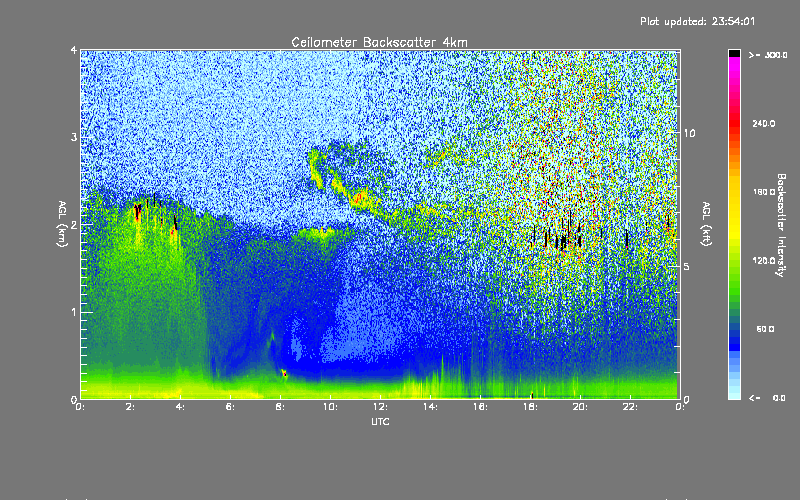Viewport: 800px width, 500px height.
Task: Click the '8:' UTC hour tick label
Action: 280,407
